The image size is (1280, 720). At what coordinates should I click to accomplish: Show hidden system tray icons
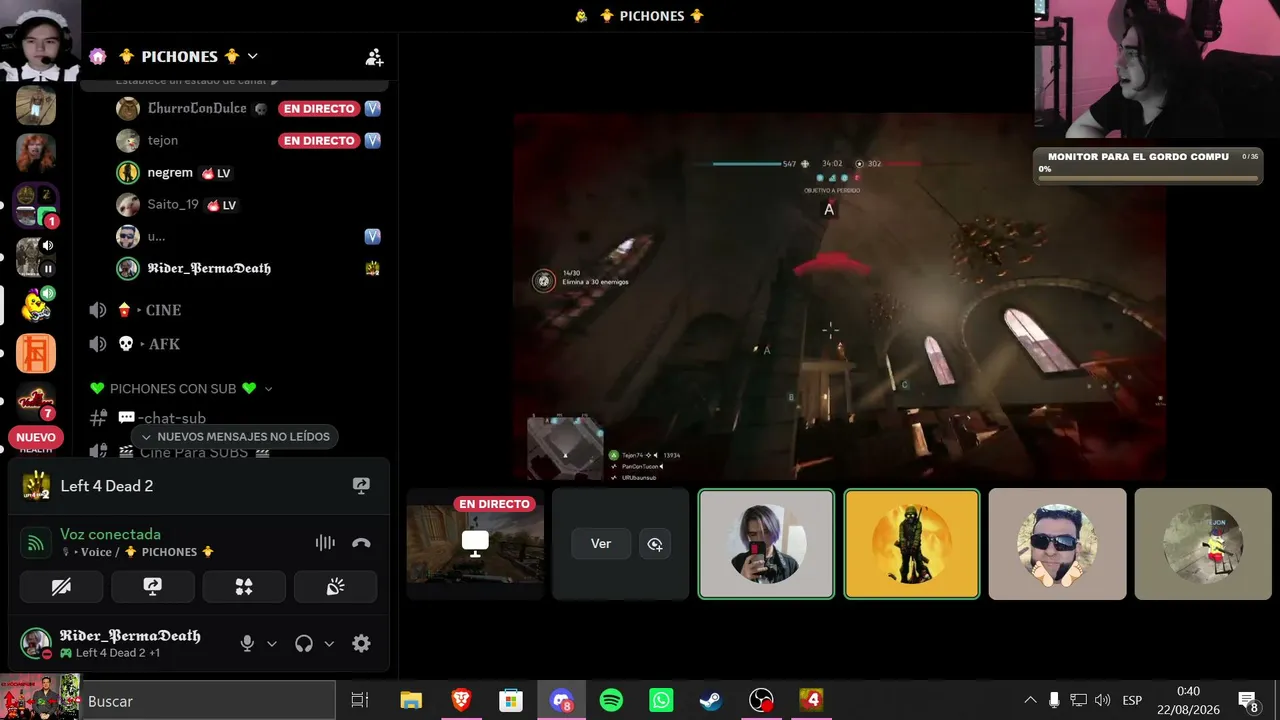pos(1030,700)
